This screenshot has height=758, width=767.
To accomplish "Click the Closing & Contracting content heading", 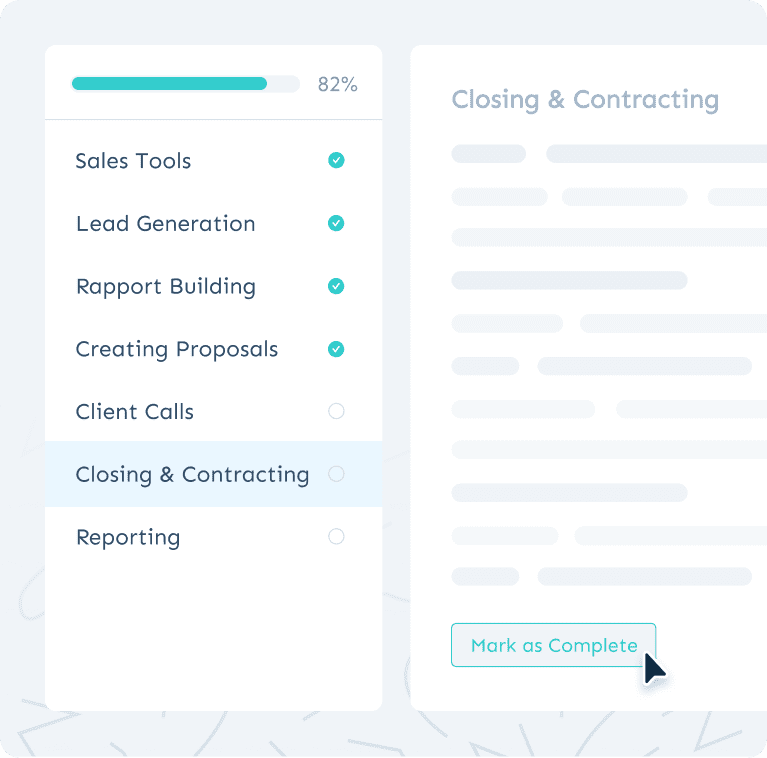I will click(585, 100).
